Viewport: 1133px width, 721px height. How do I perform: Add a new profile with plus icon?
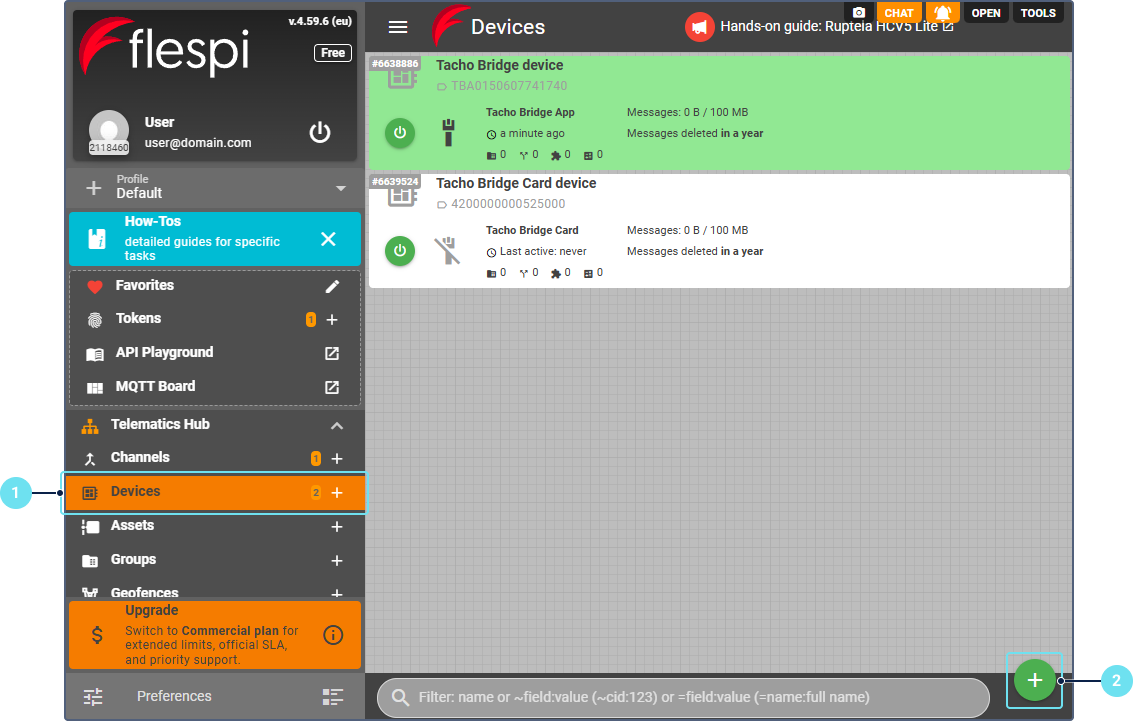pos(94,188)
